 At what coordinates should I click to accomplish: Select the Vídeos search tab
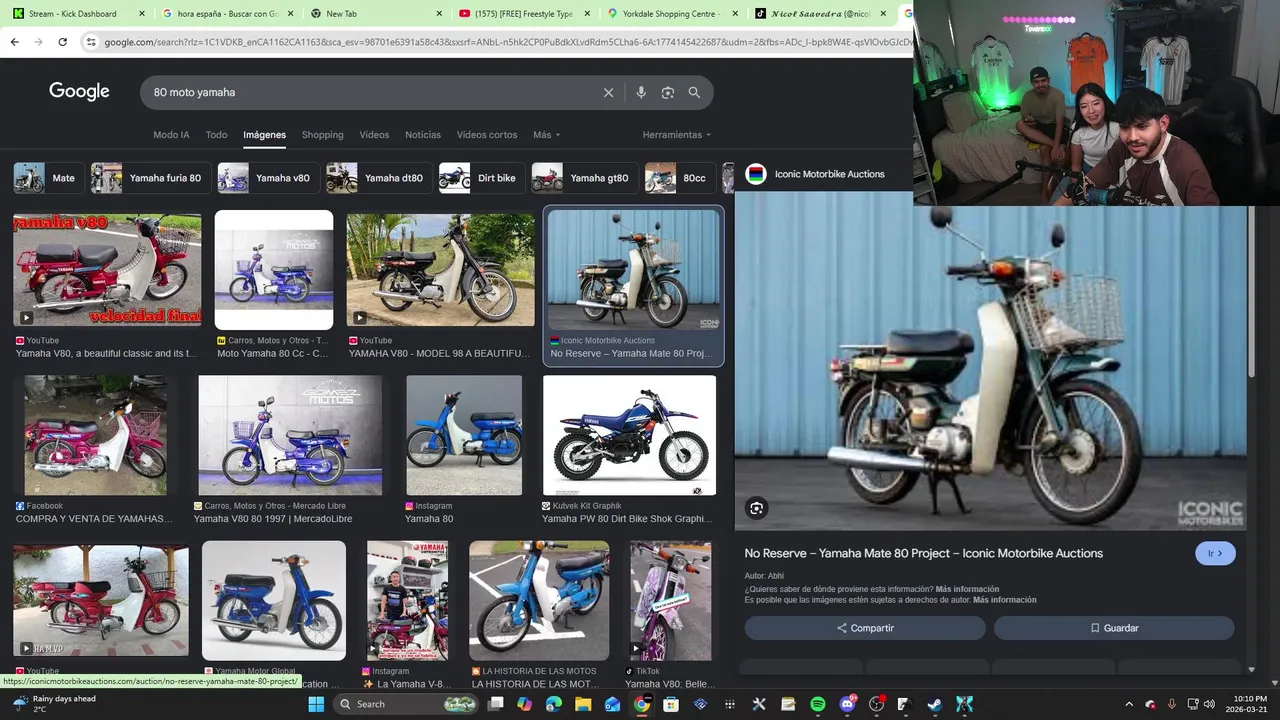click(374, 135)
